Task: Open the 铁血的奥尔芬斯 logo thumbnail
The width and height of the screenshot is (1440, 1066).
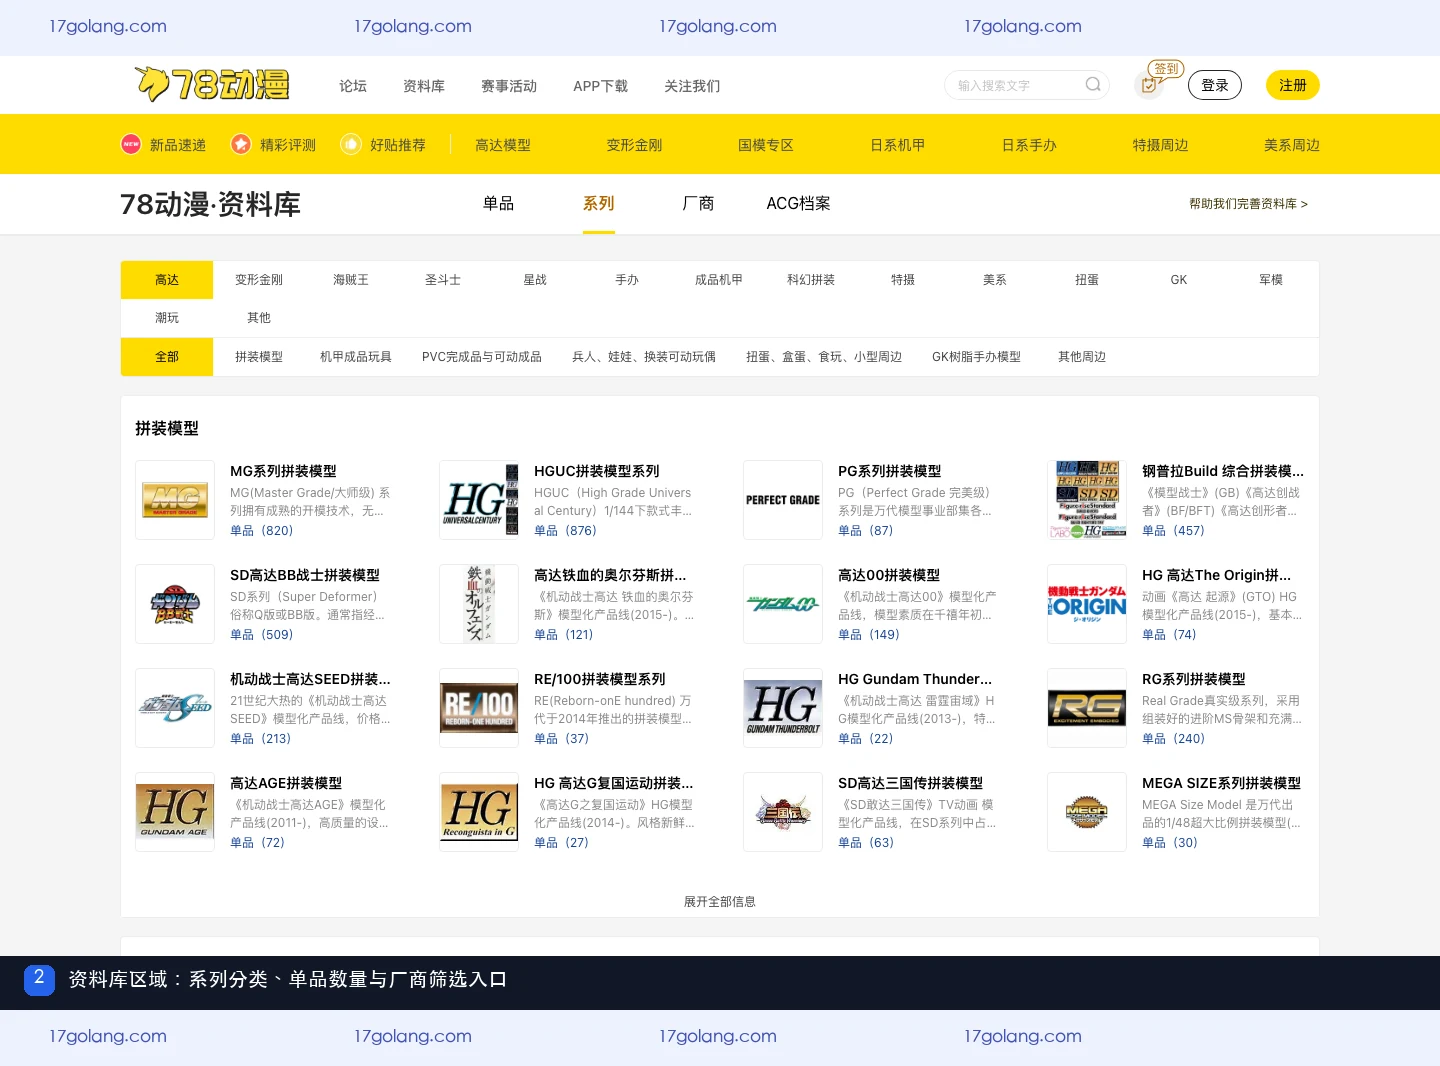Action: pyautogui.click(x=479, y=604)
